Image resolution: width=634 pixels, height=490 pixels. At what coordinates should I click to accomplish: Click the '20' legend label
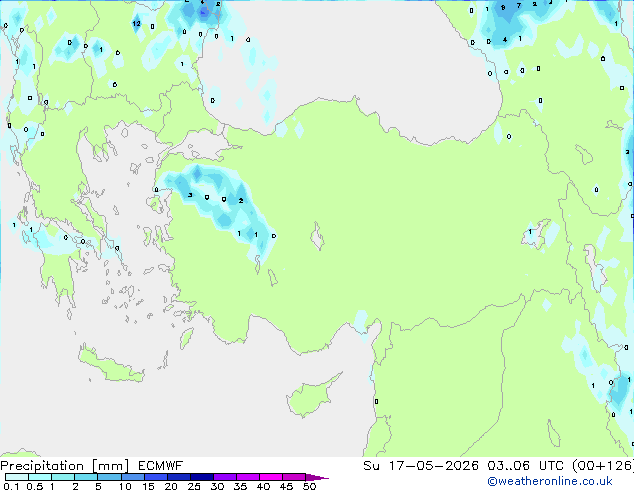[171, 486]
